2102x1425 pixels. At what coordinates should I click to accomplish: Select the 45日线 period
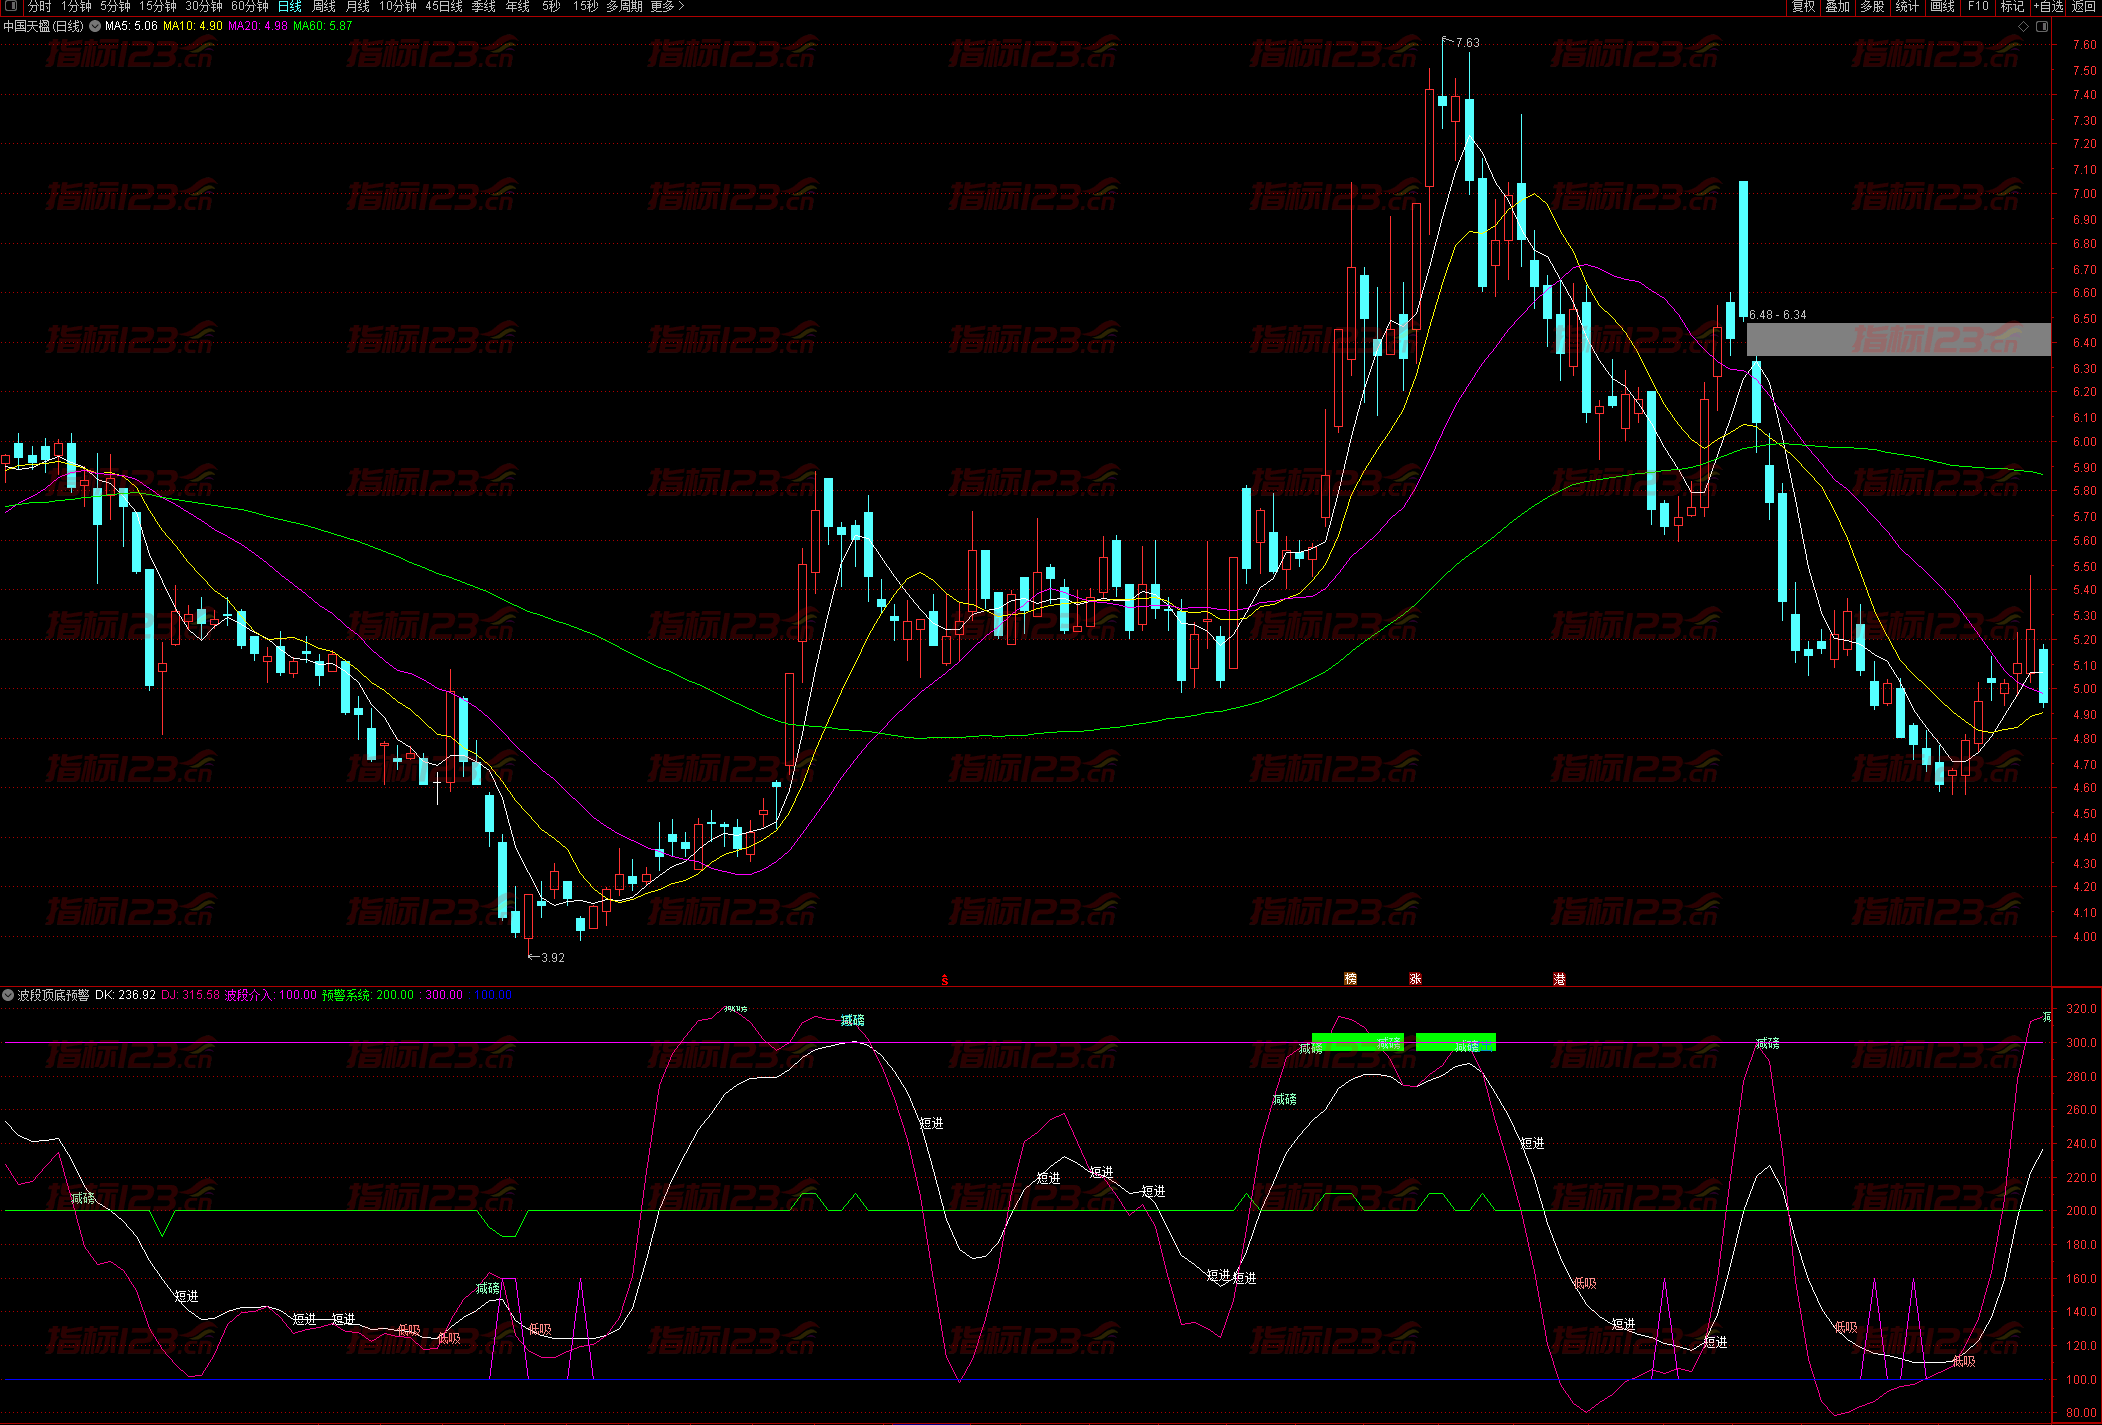tap(444, 7)
